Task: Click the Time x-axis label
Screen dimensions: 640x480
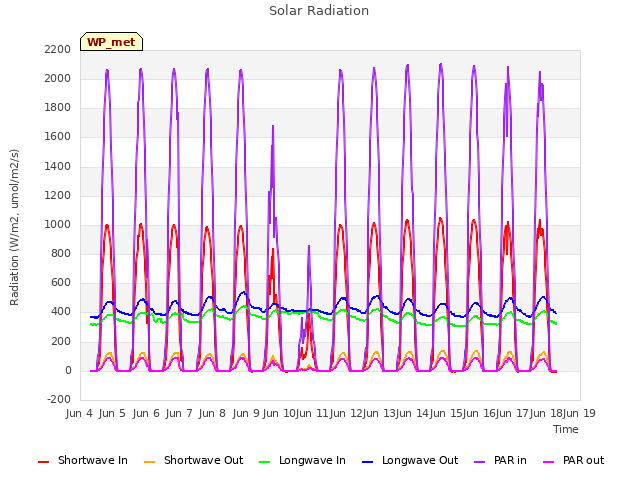Action: click(566, 429)
